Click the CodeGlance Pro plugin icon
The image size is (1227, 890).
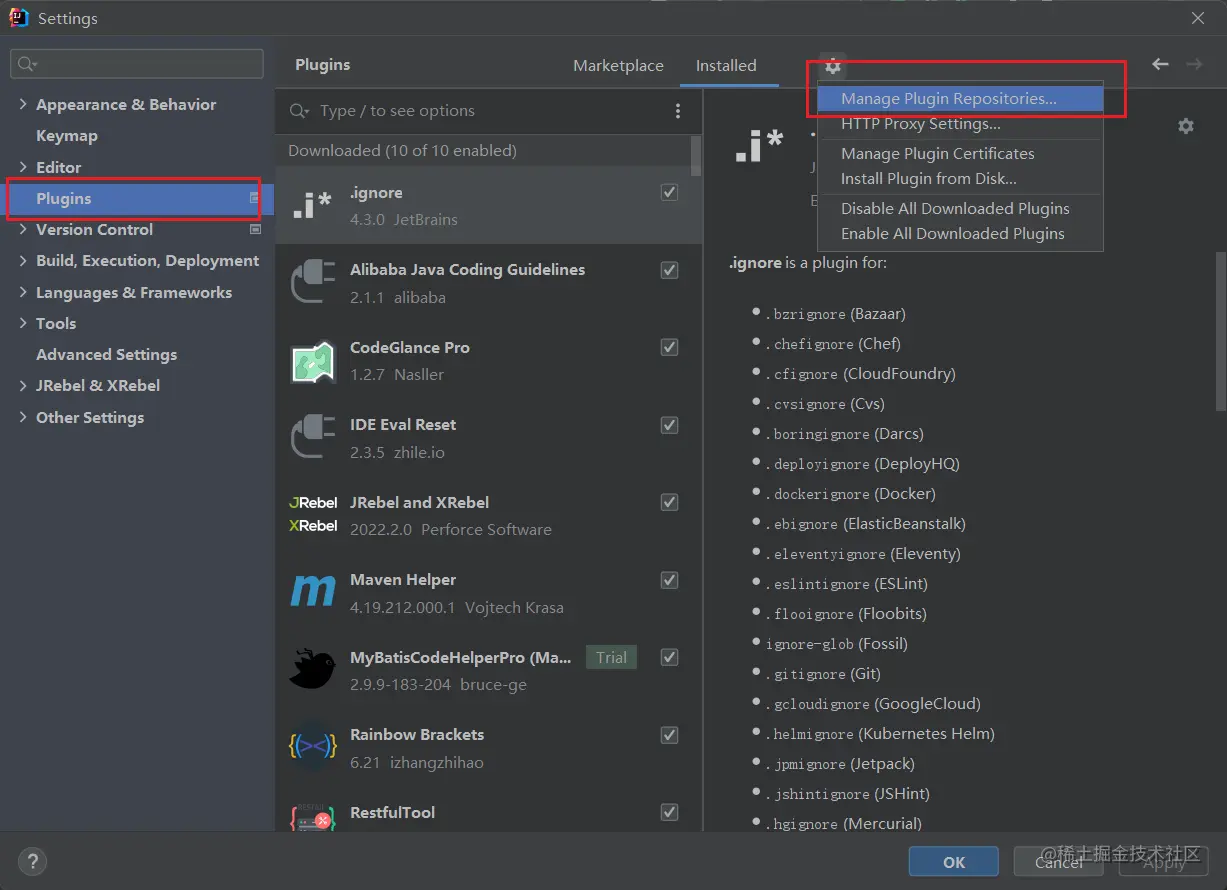click(x=312, y=361)
